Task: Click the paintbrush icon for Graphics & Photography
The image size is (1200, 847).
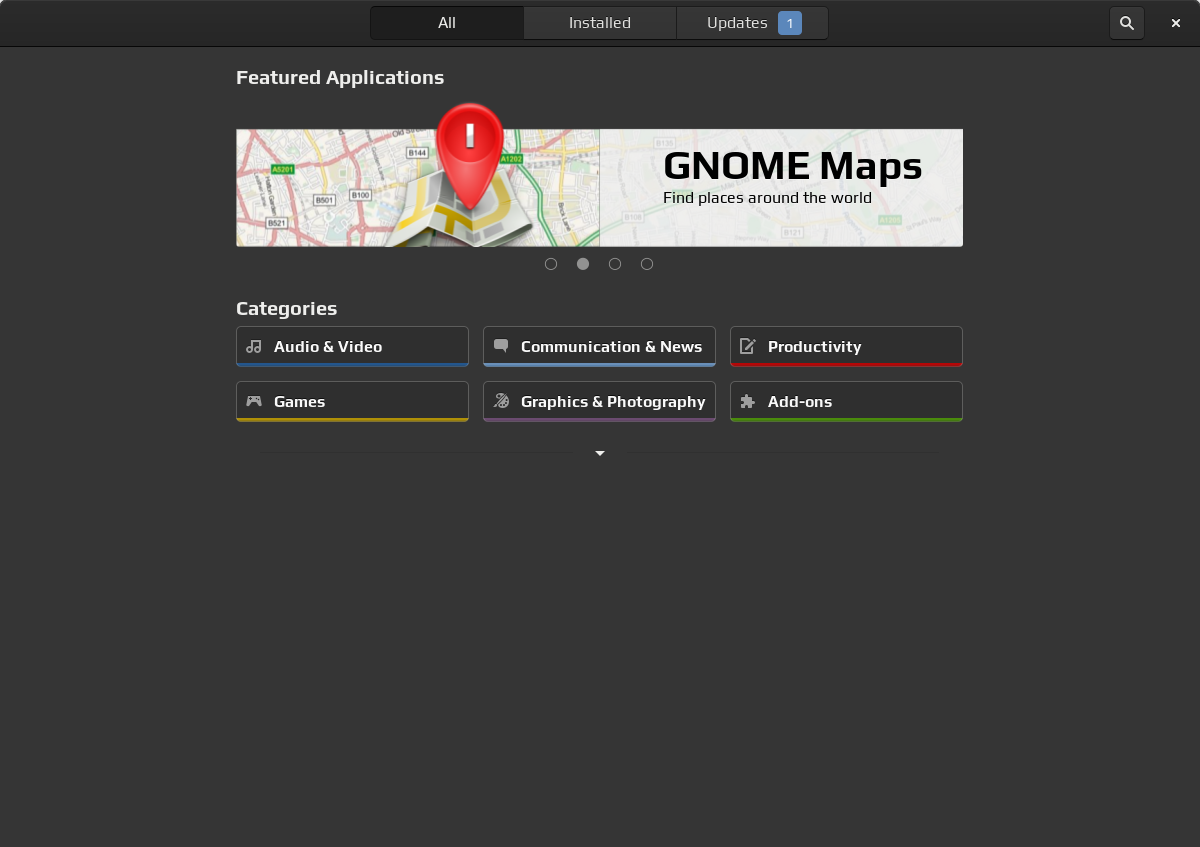Action: click(501, 401)
